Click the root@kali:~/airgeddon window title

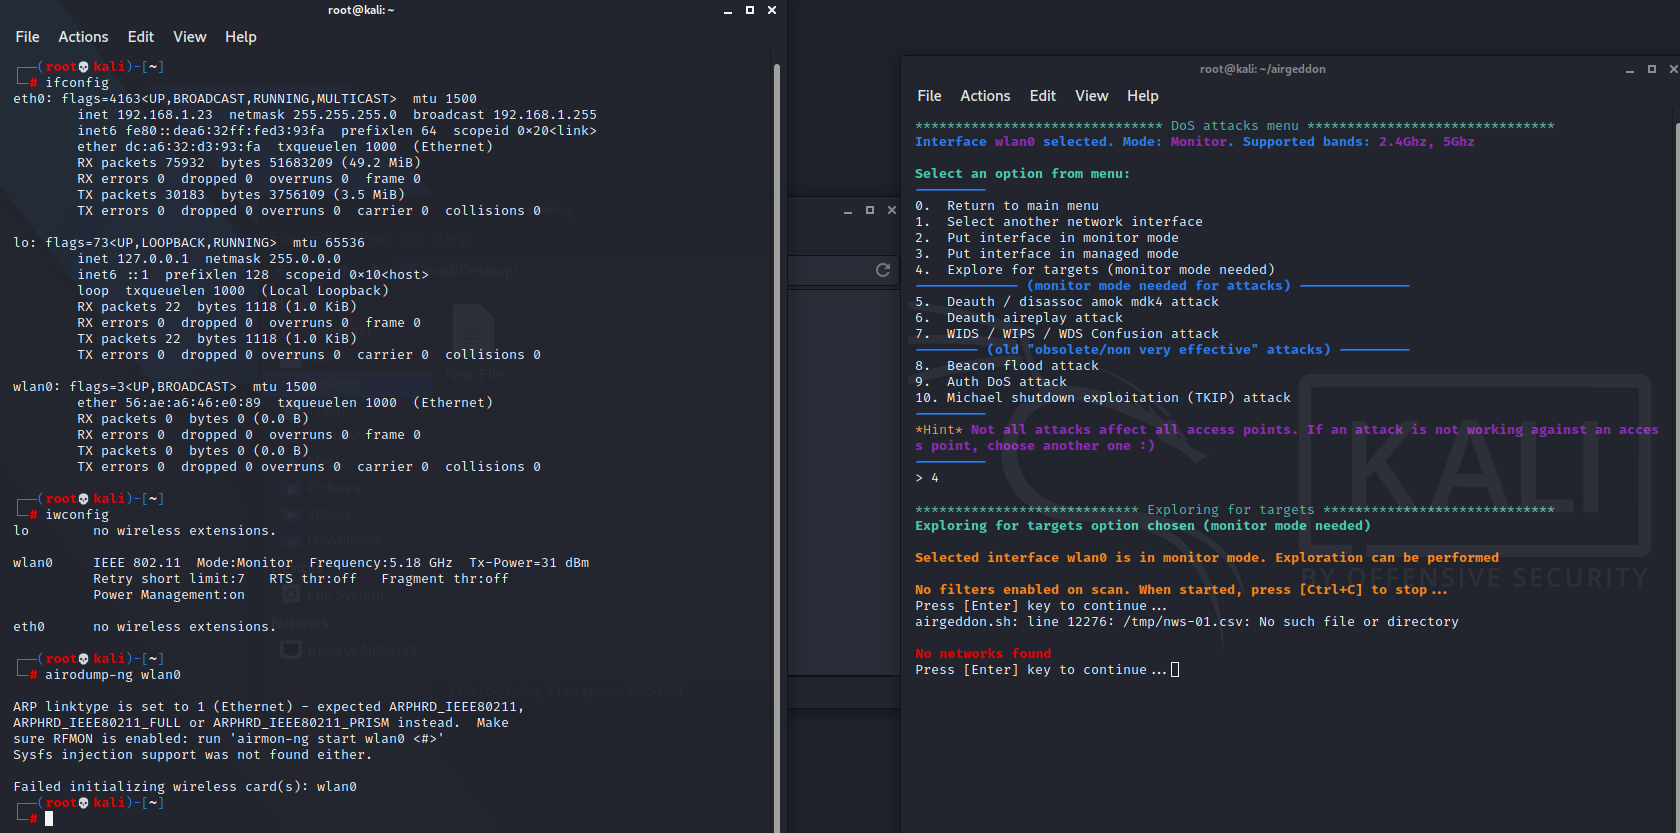(1263, 69)
